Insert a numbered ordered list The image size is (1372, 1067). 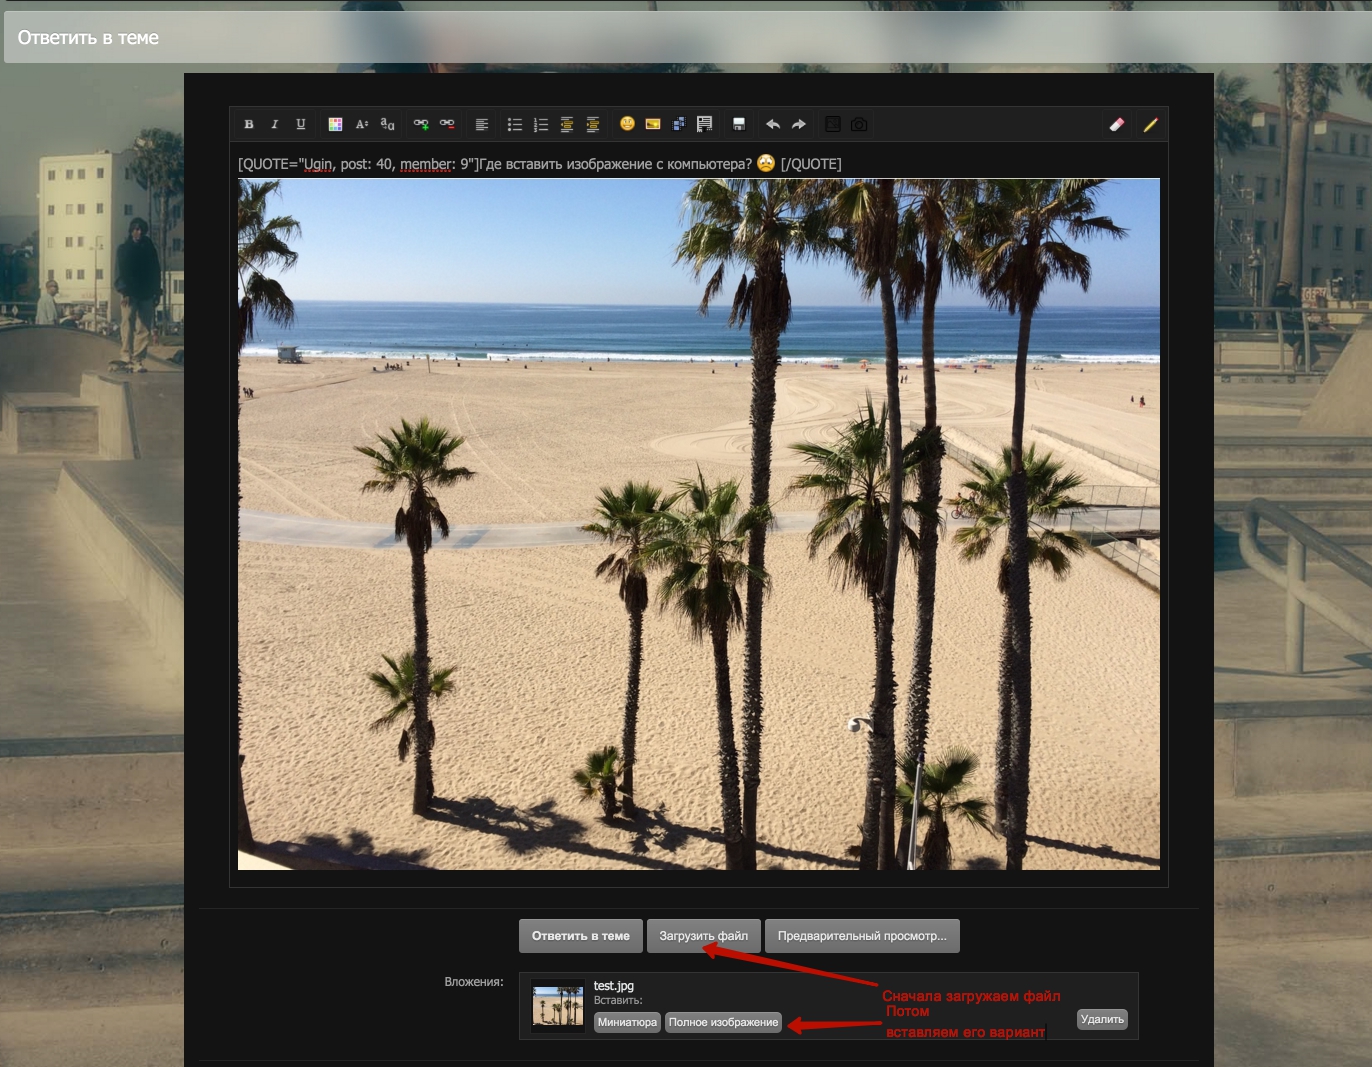[x=541, y=125]
